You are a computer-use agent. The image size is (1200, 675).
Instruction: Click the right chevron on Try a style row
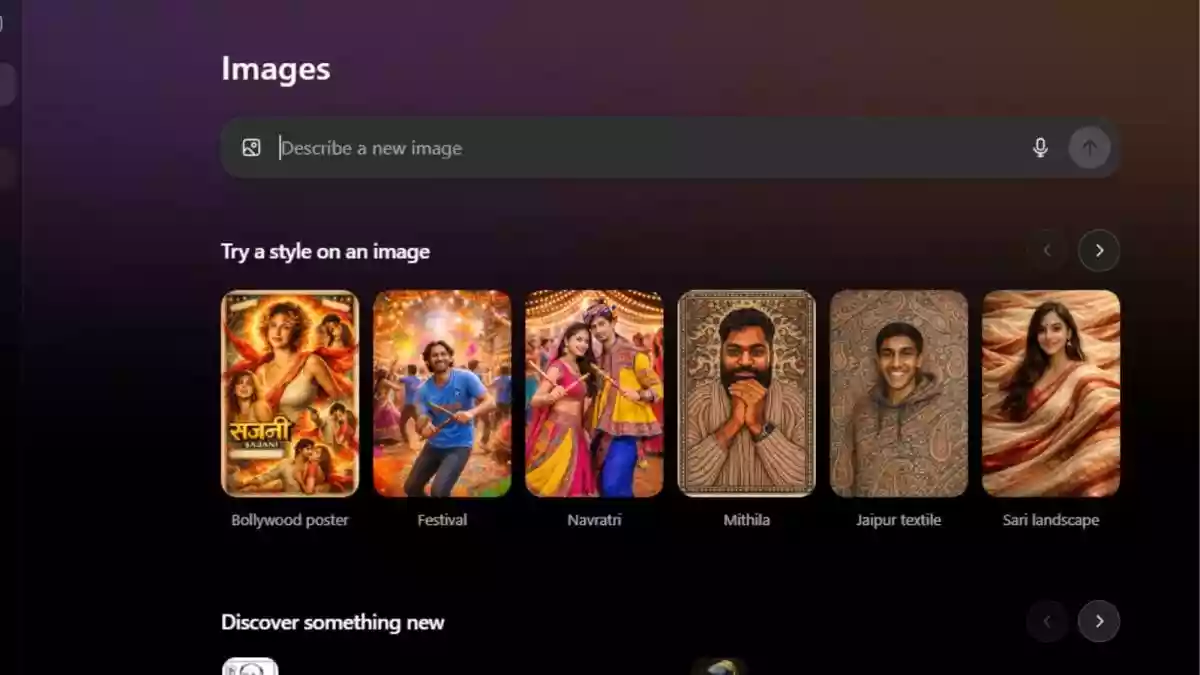1099,251
